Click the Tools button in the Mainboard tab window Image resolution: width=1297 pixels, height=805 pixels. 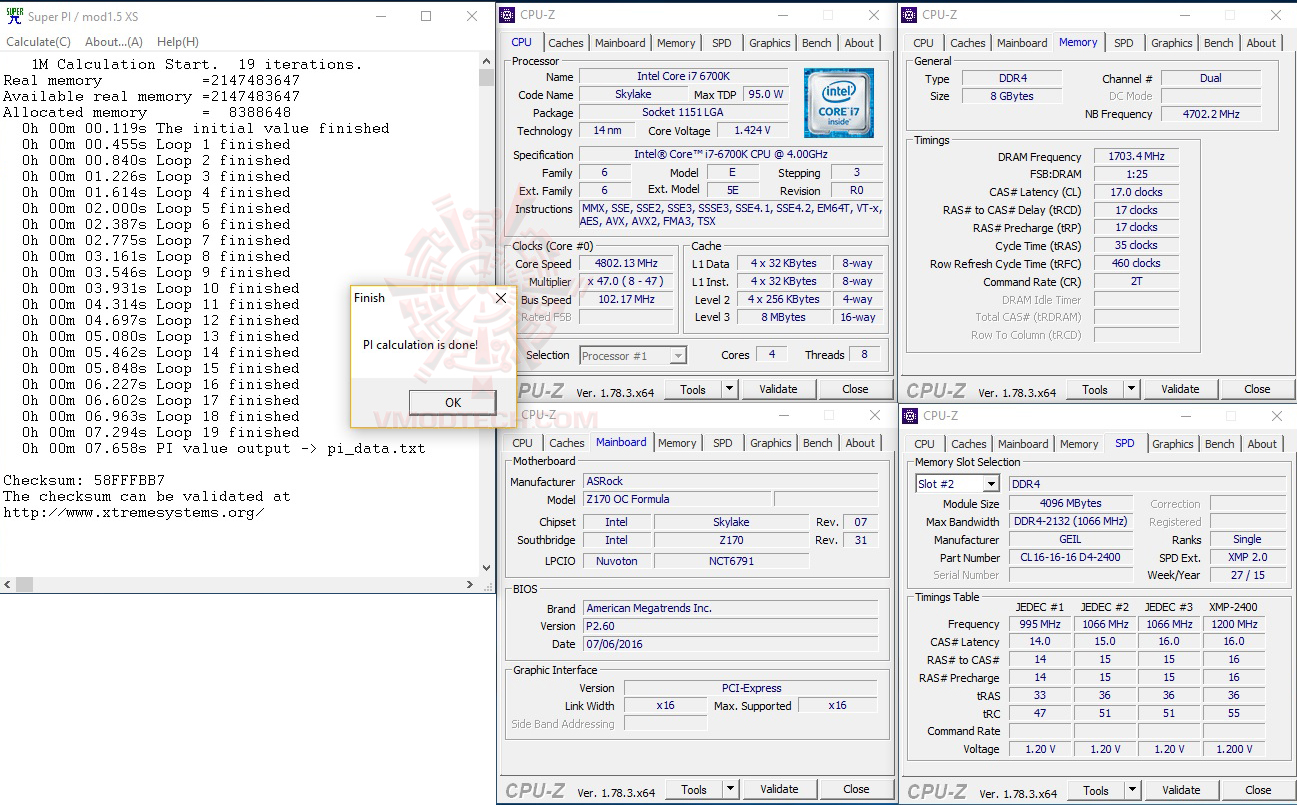coord(694,789)
